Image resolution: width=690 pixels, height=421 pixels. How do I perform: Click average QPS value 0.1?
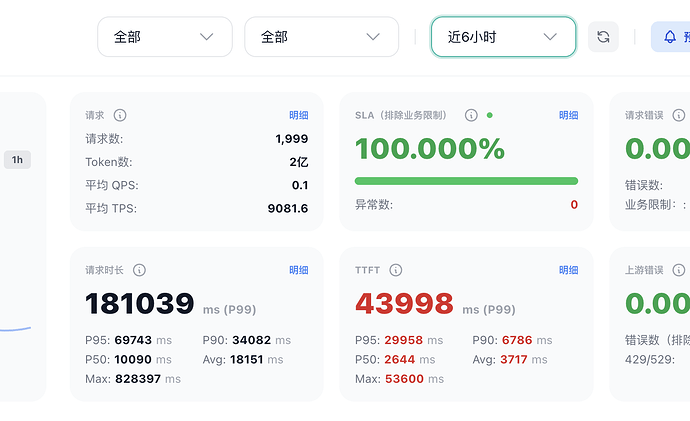300,185
